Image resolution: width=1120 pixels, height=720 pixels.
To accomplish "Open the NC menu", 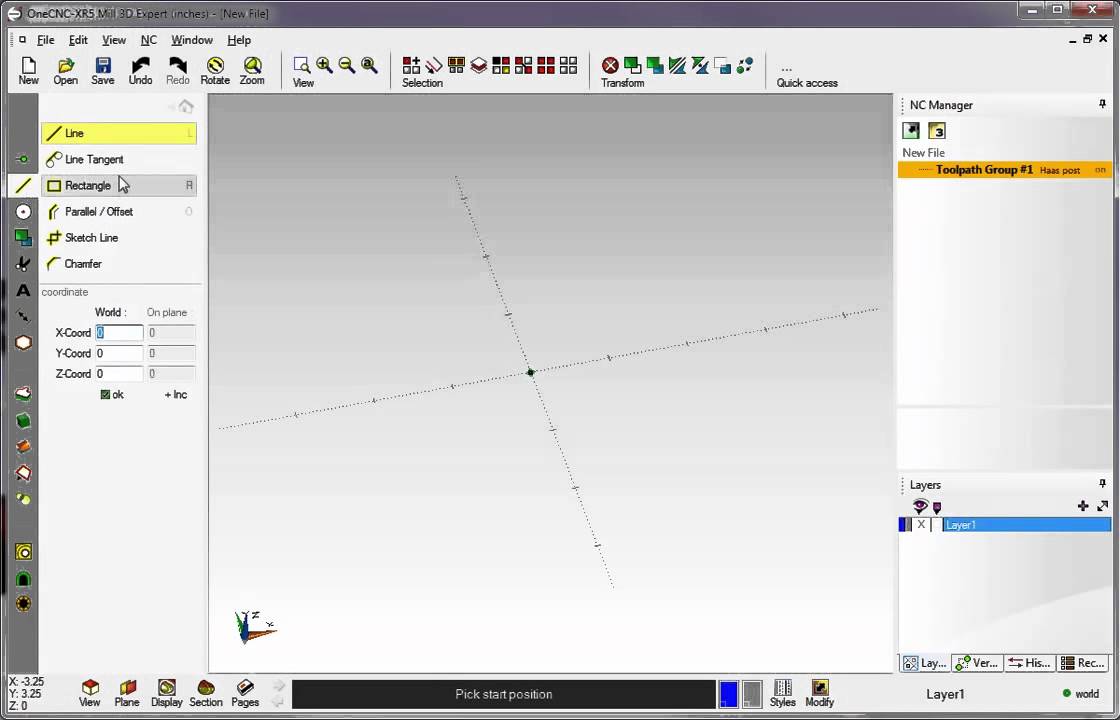I will point(149,40).
